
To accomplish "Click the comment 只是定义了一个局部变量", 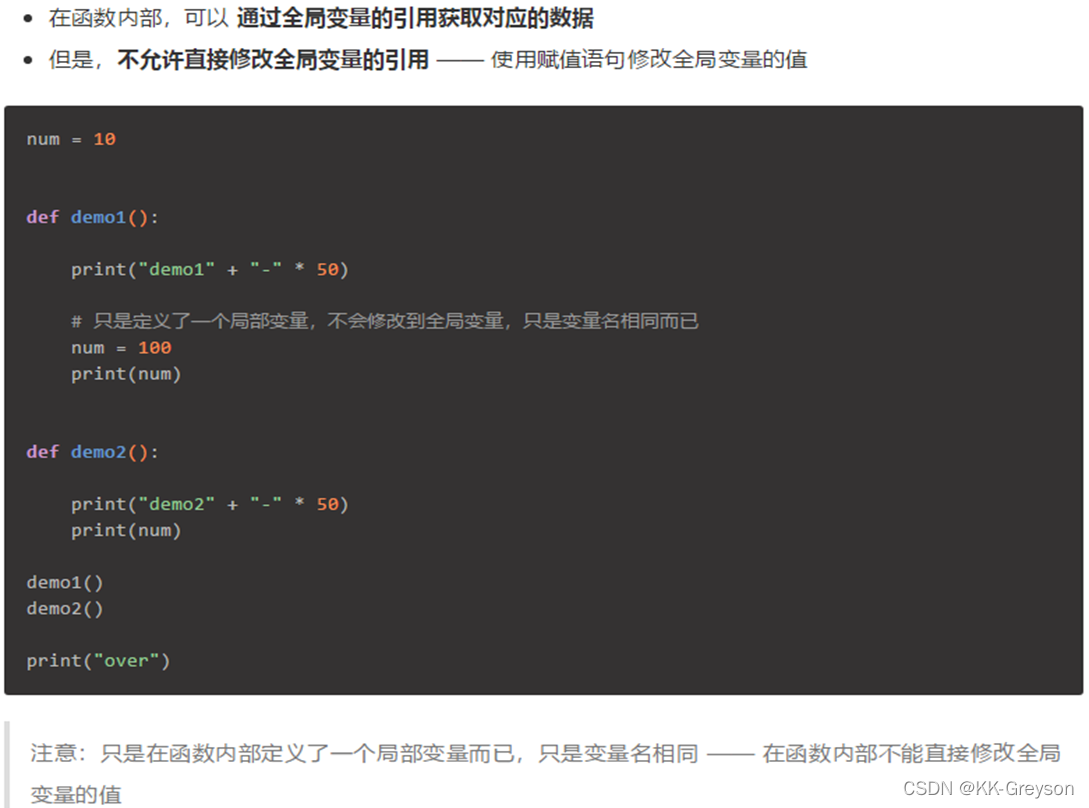I will 385,321.
